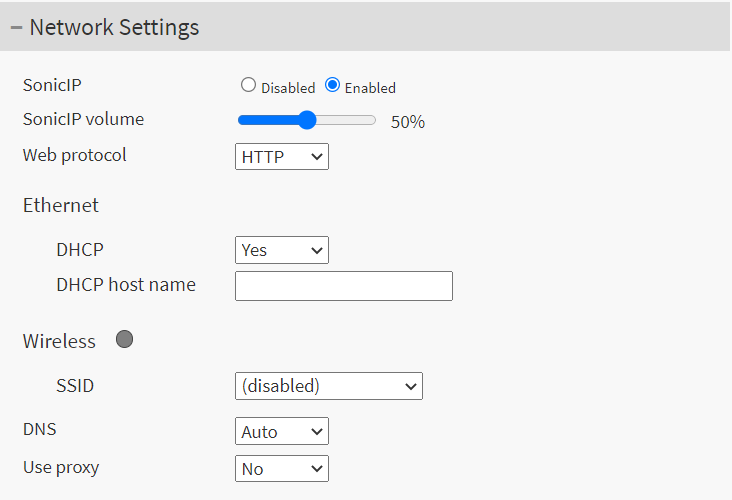
Task: Click the Wireless status indicator circle
Action: click(125, 340)
